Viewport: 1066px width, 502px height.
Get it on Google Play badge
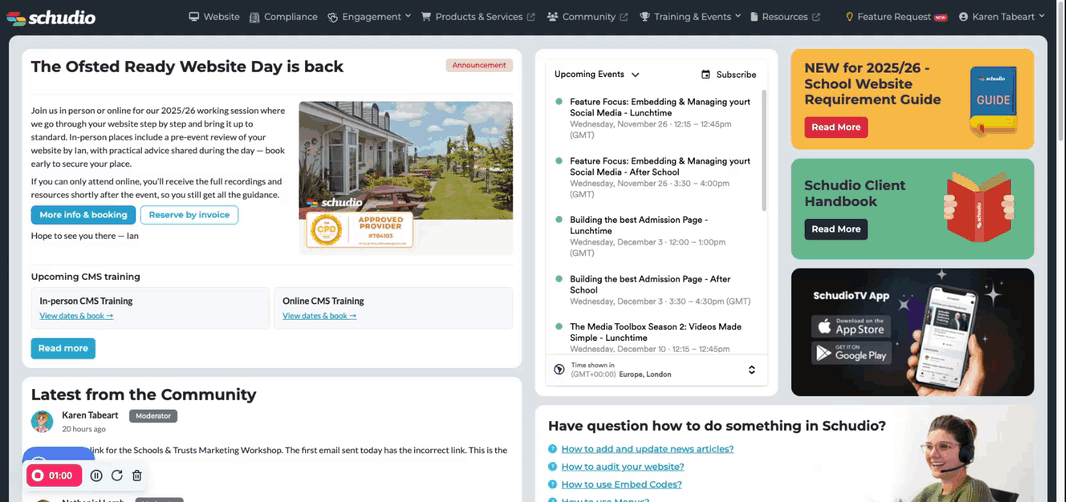[850, 353]
